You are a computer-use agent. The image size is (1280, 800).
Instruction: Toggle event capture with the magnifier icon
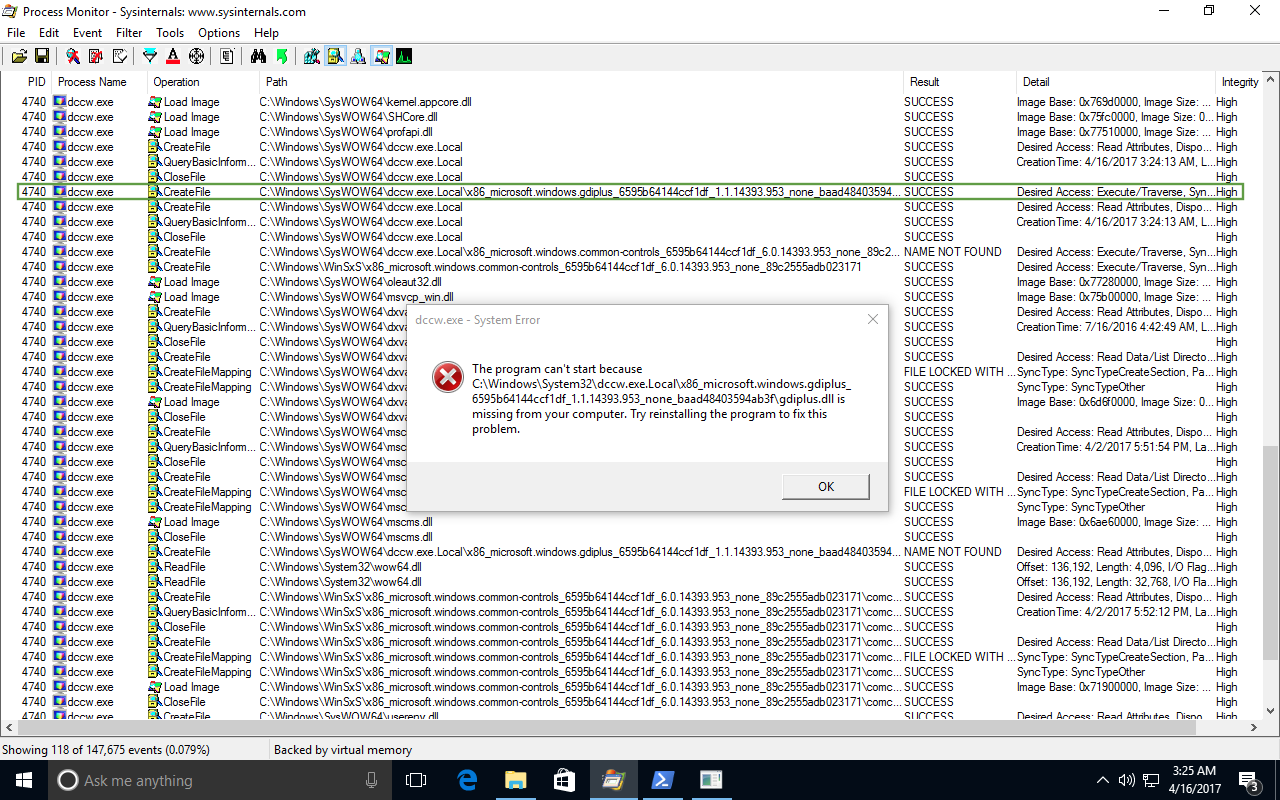73,56
